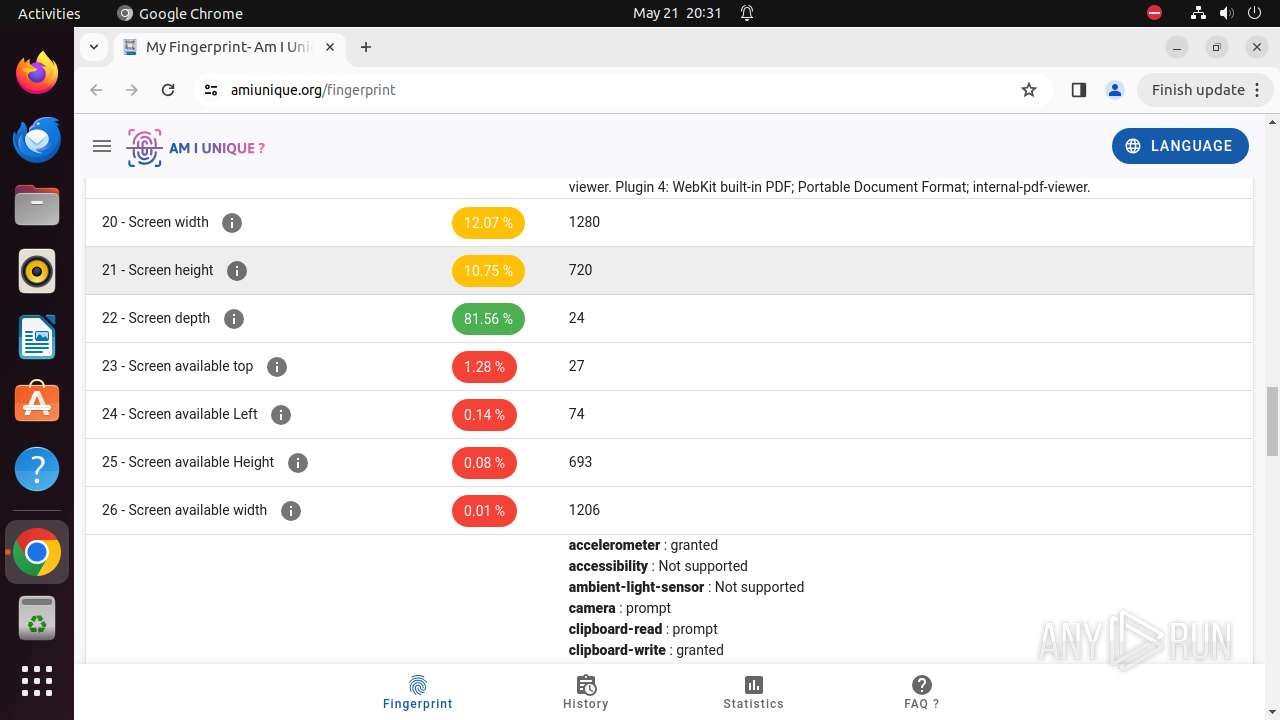This screenshot has width=1280, height=720.
Task: Click Finish update button
Action: 1205,90
